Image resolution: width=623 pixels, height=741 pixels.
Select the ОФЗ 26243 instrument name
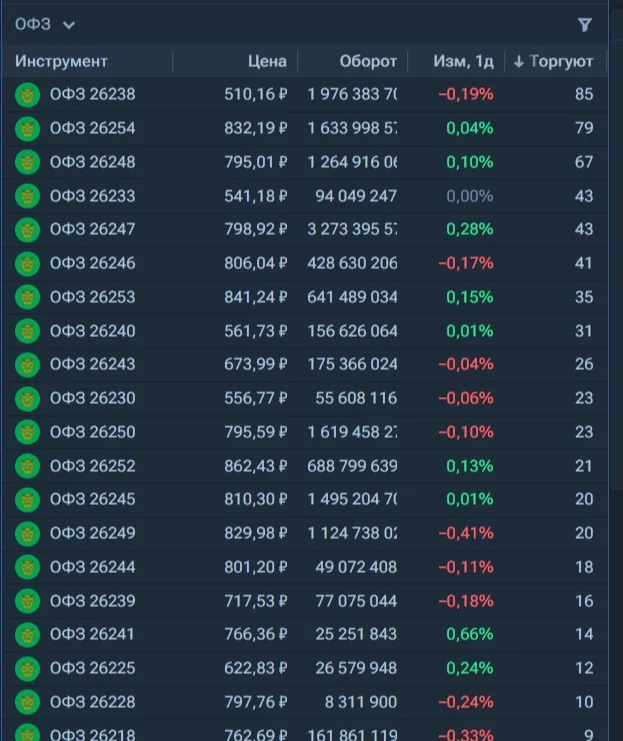93,364
